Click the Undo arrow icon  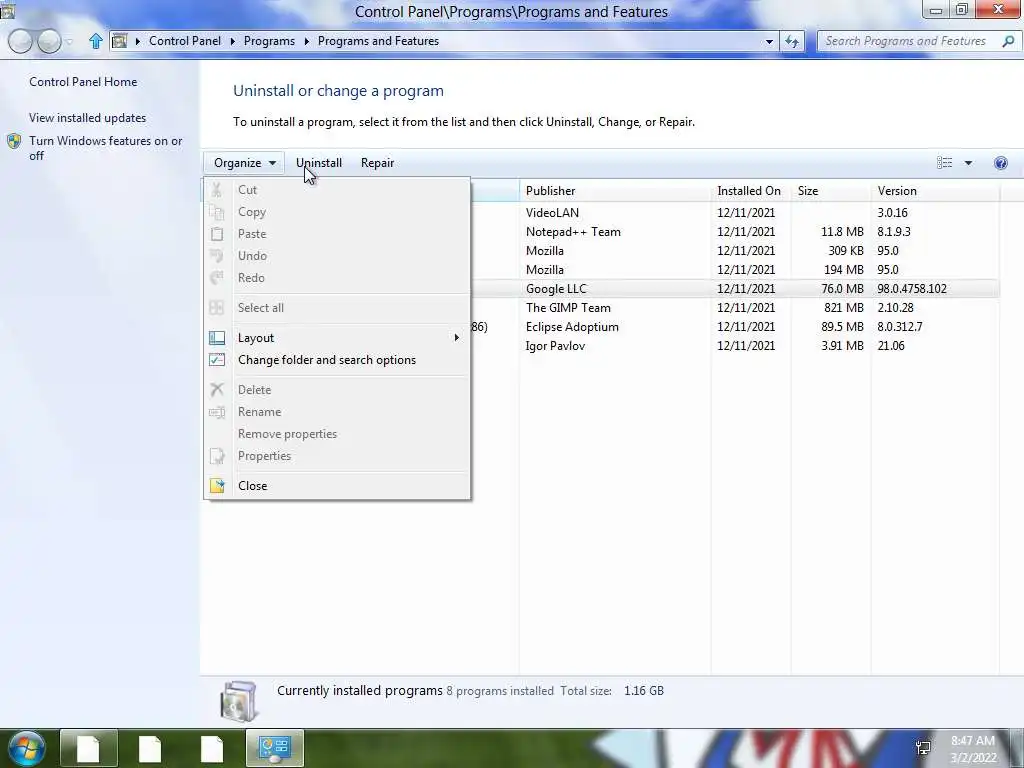pos(217,256)
